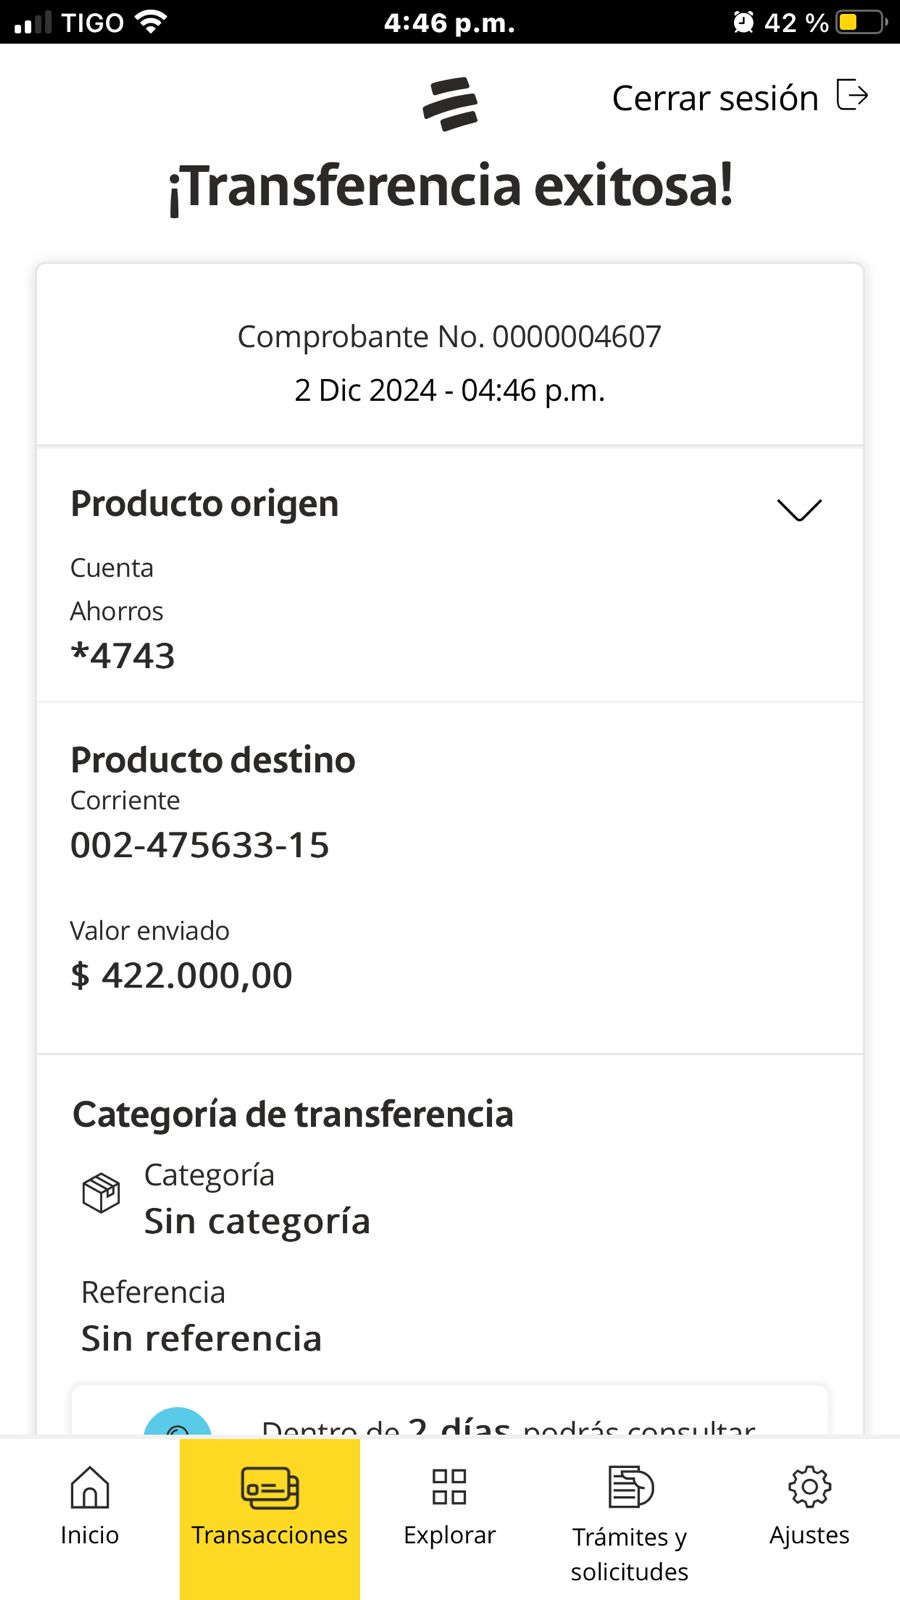Open Ajustes gear icon
The width and height of the screenshot is (900, 1600).
809,1487
